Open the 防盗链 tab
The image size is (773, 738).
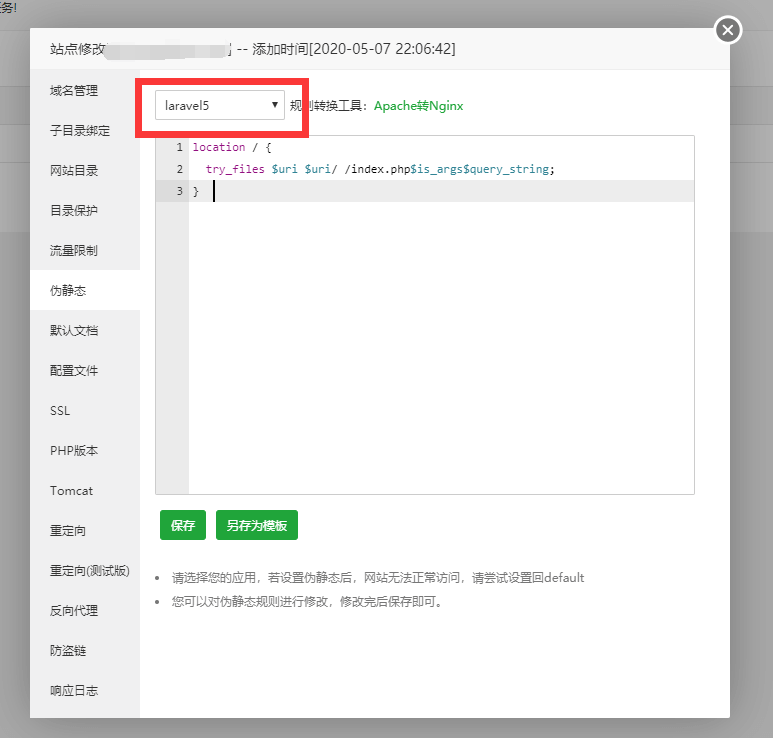click(x=68, y=651)
